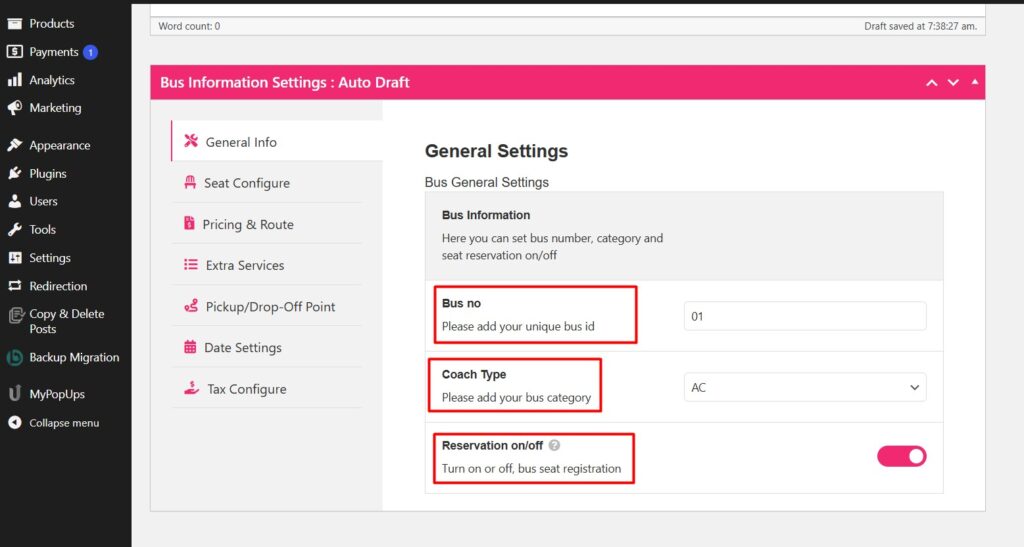Click the General Settings heading

click(496, 151)
